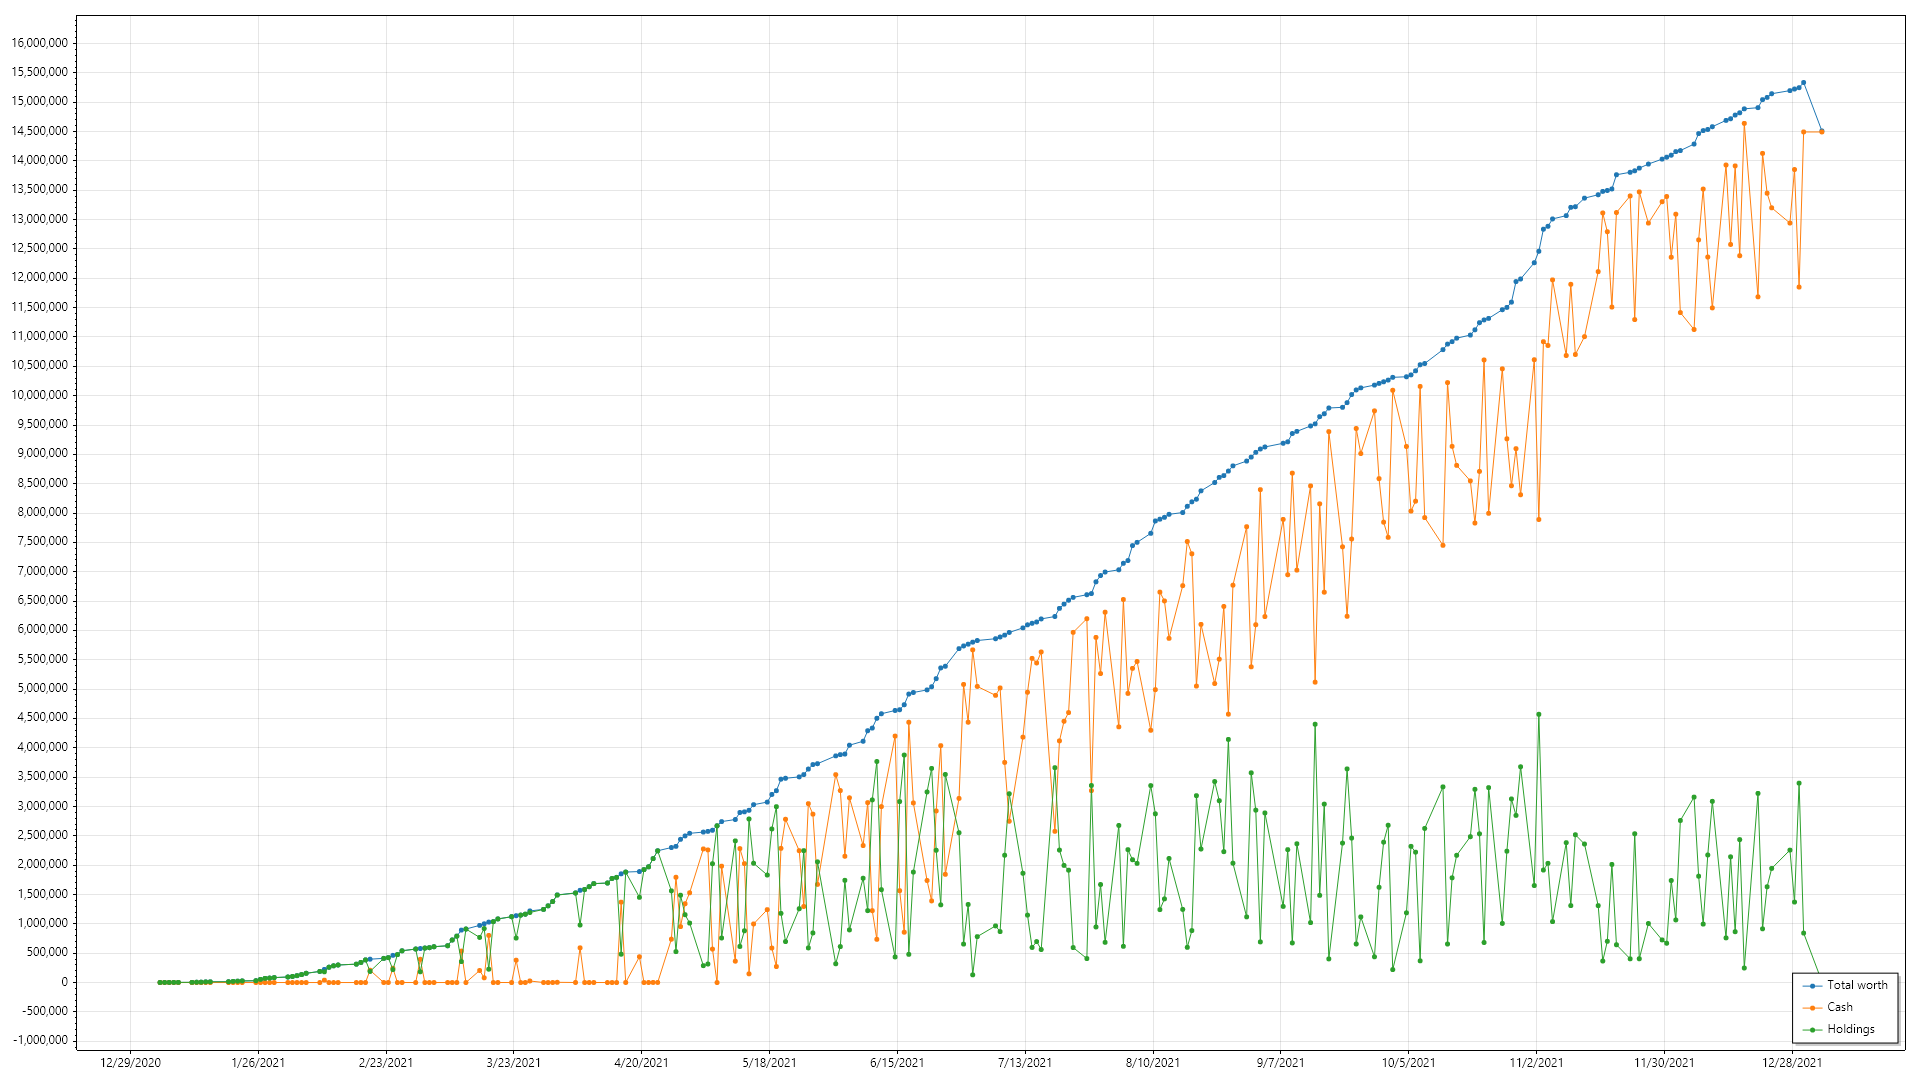Click the last orange Cash data point
Image resolution: width=1920 pixels, height=1080 pixels.
(x=1821, y=132)
